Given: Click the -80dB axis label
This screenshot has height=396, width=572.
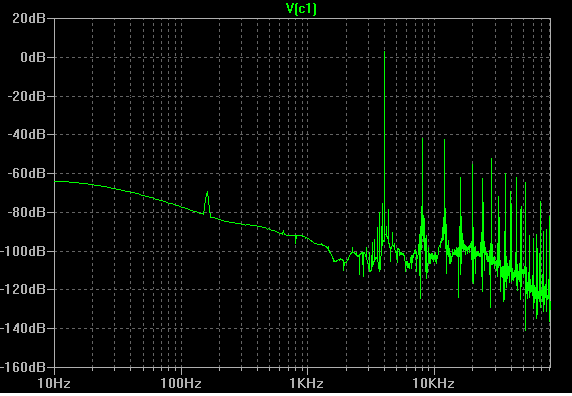Looking at the screenshot, I should tap(27, 212).
